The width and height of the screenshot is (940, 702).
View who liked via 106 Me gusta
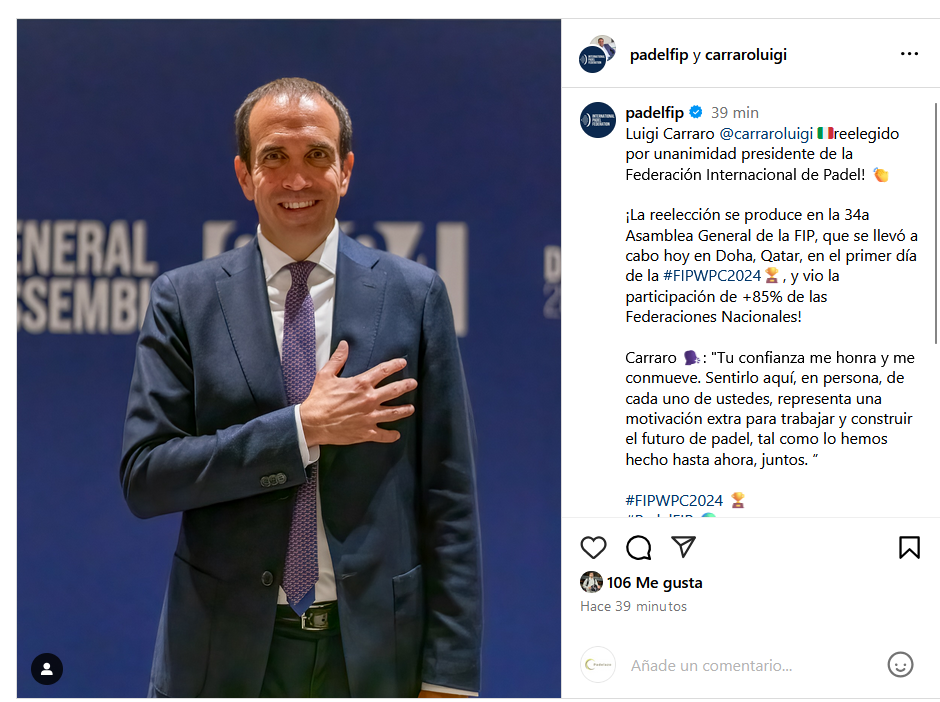pyautogui.click(x=654, y=583)
